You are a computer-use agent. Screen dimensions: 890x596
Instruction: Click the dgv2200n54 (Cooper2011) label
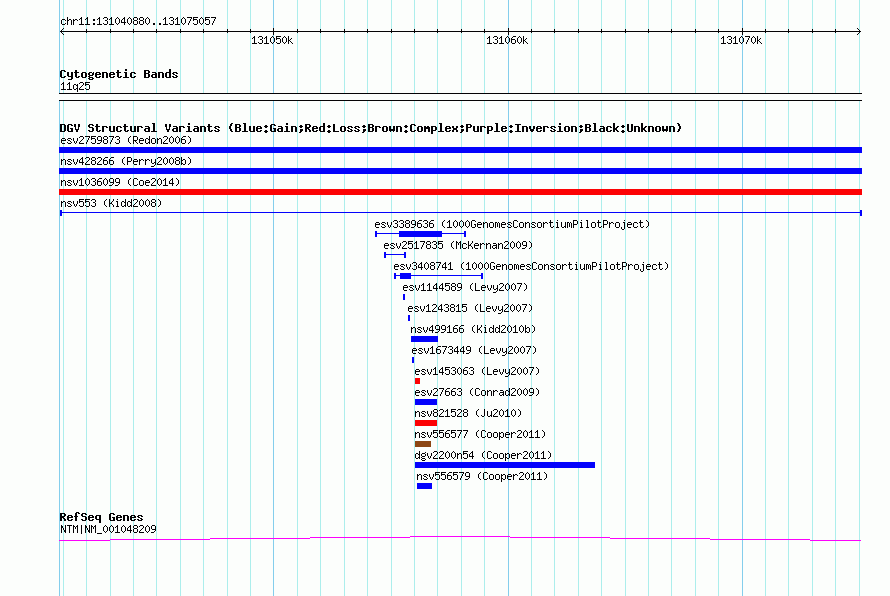click(483, 455)
